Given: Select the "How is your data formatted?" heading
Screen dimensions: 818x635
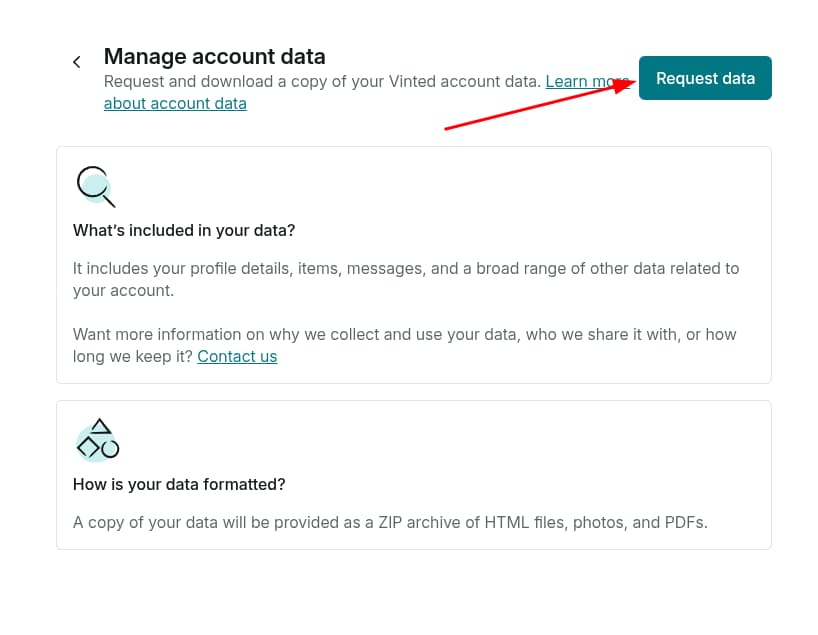Looking at the screenshot, I should coord(179,484).
